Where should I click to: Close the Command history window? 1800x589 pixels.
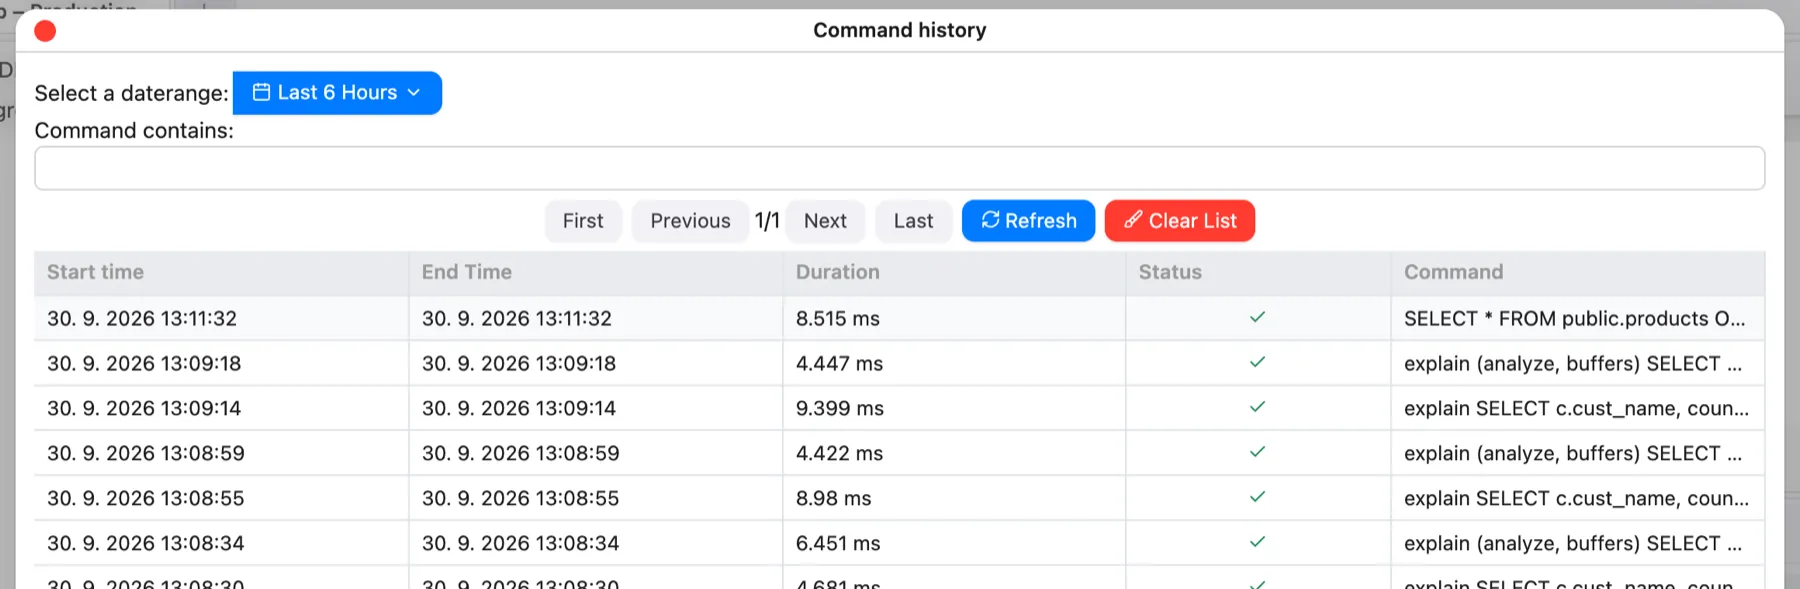point(45,31)
